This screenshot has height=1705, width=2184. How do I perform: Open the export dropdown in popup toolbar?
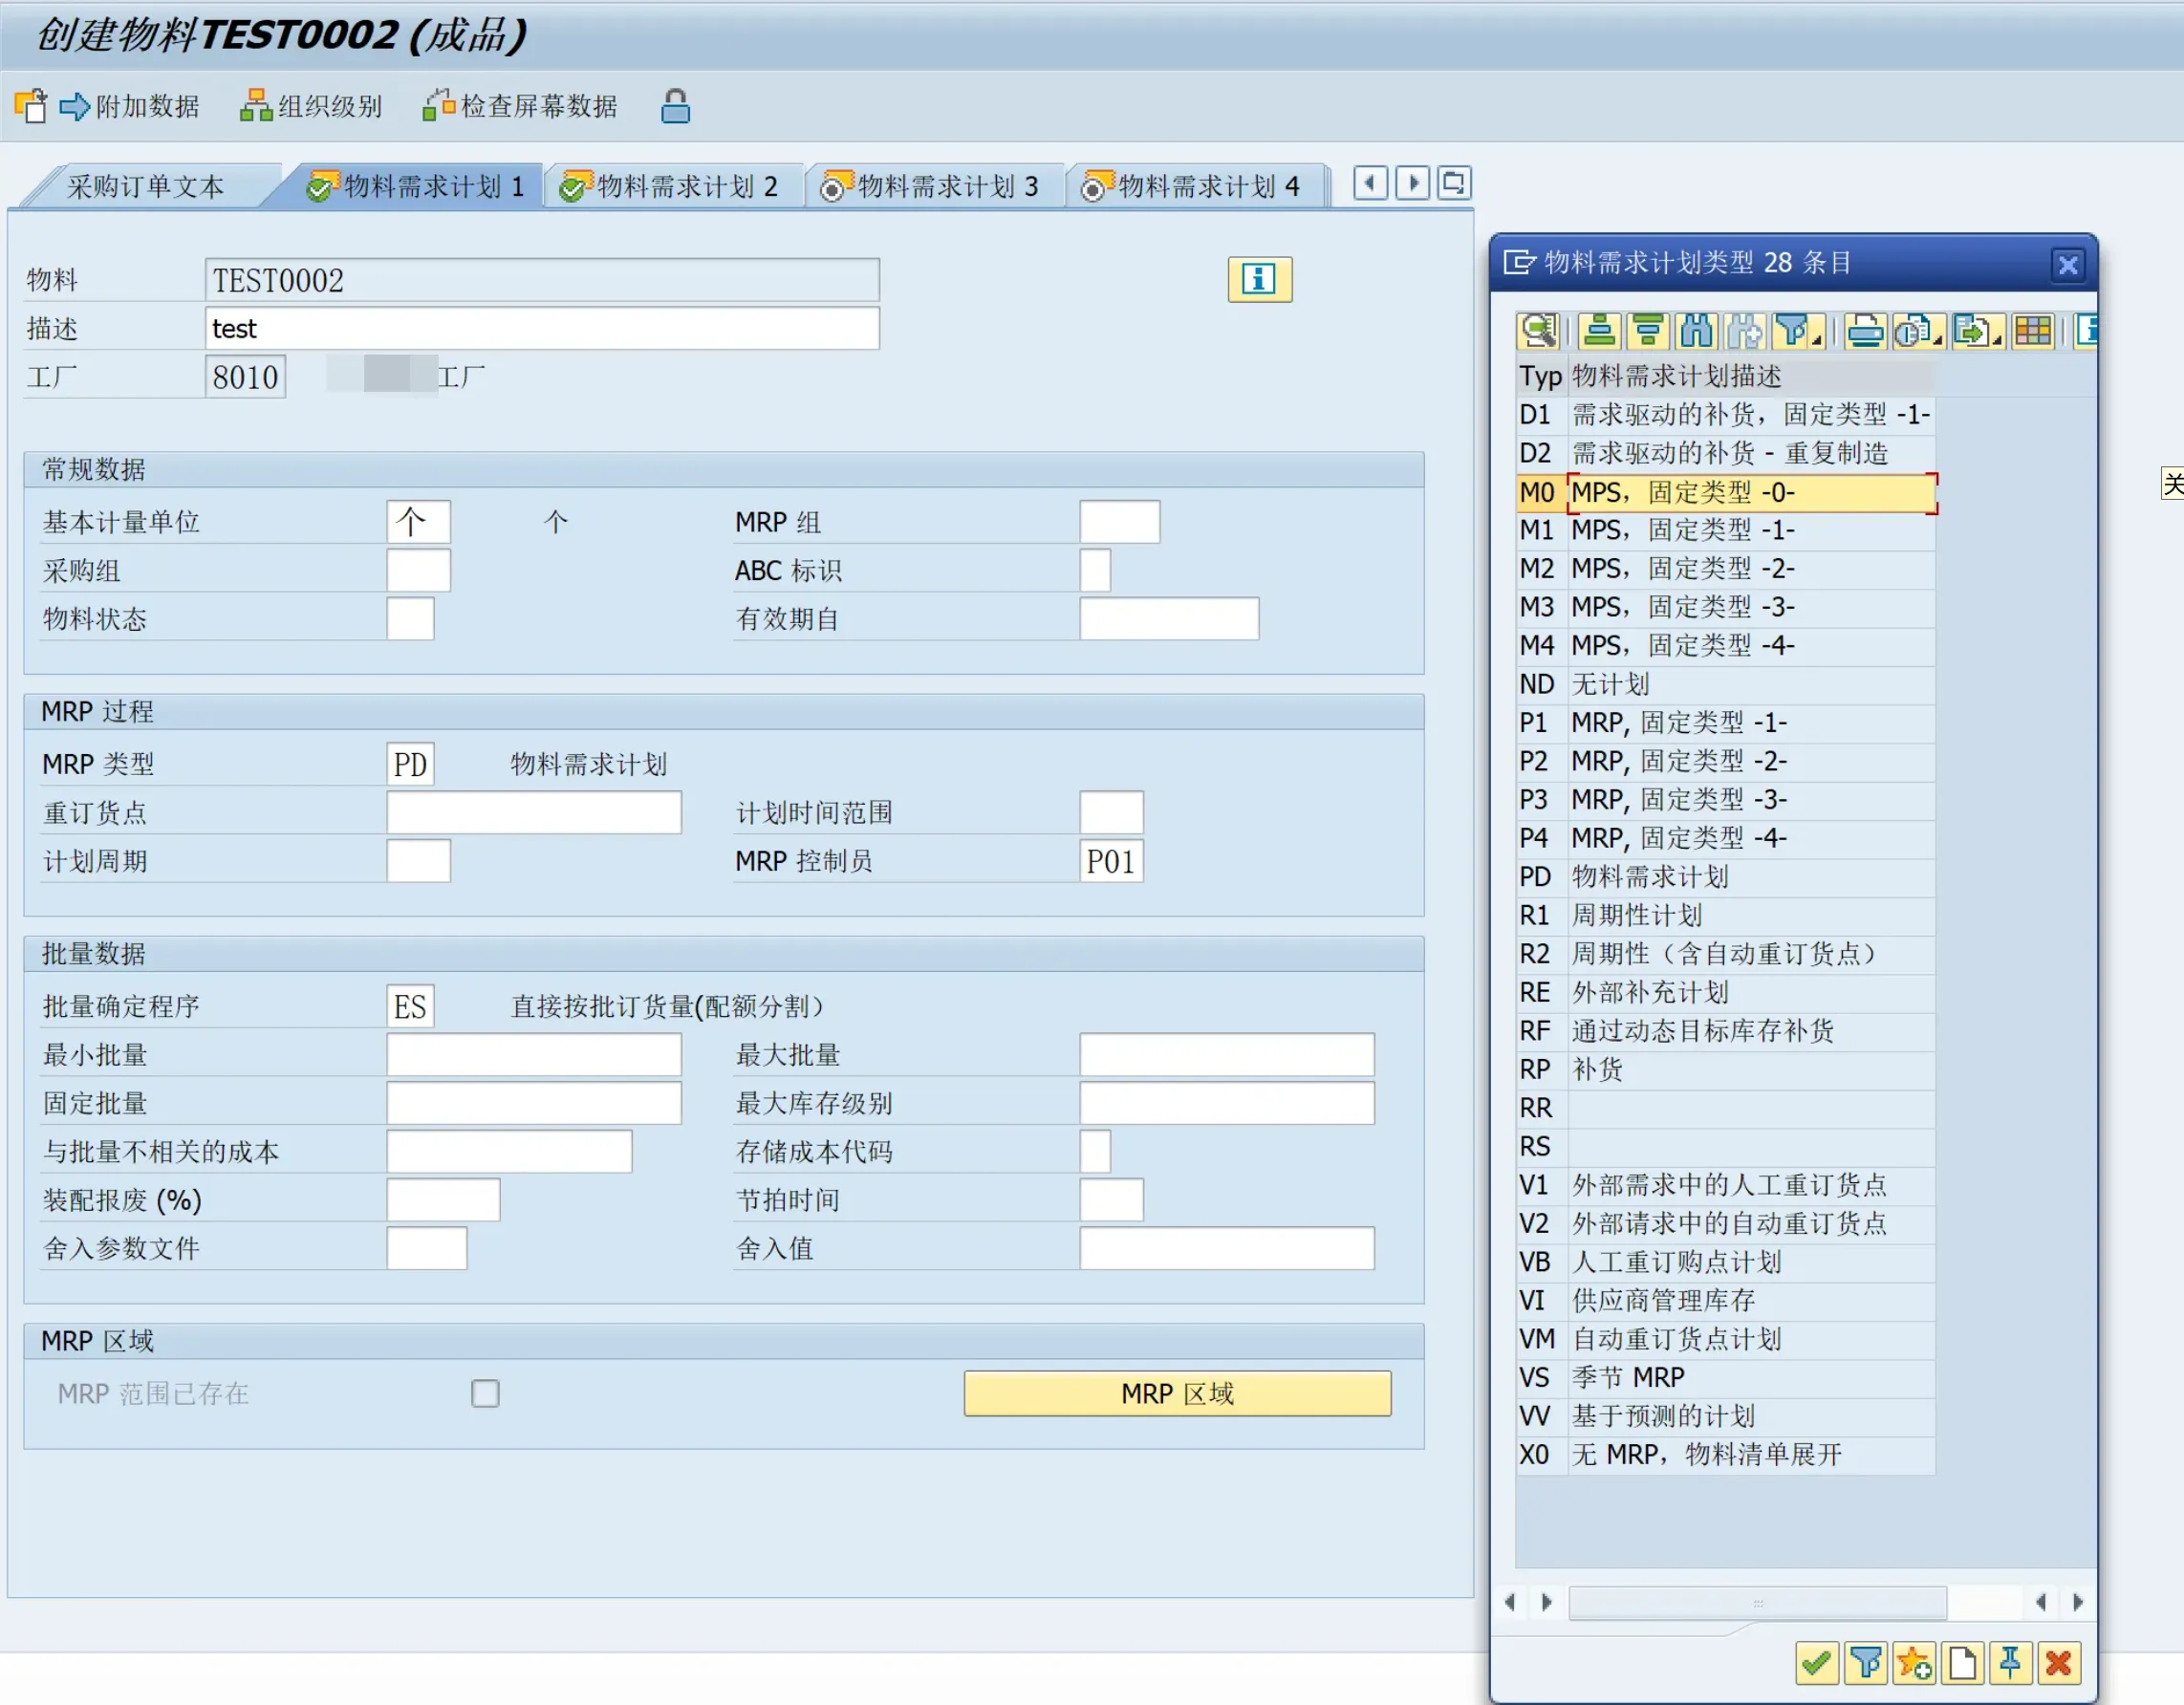coord(1996,340)
